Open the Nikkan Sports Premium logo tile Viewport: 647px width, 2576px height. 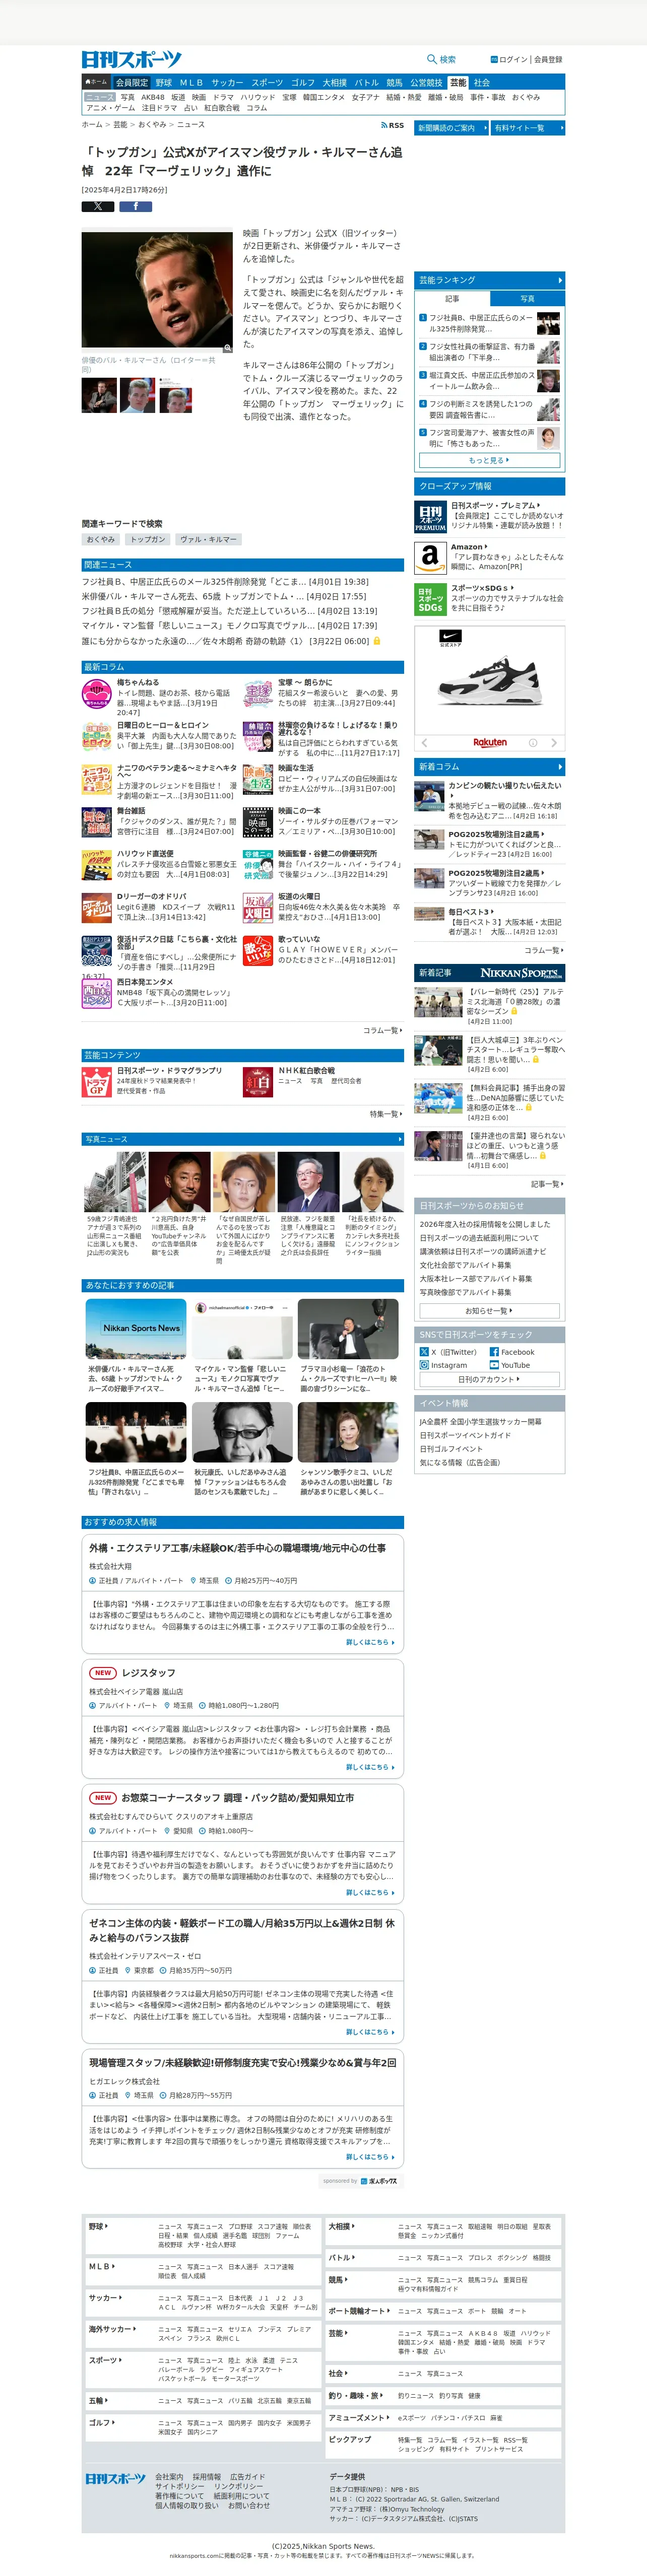pos(430,516)
